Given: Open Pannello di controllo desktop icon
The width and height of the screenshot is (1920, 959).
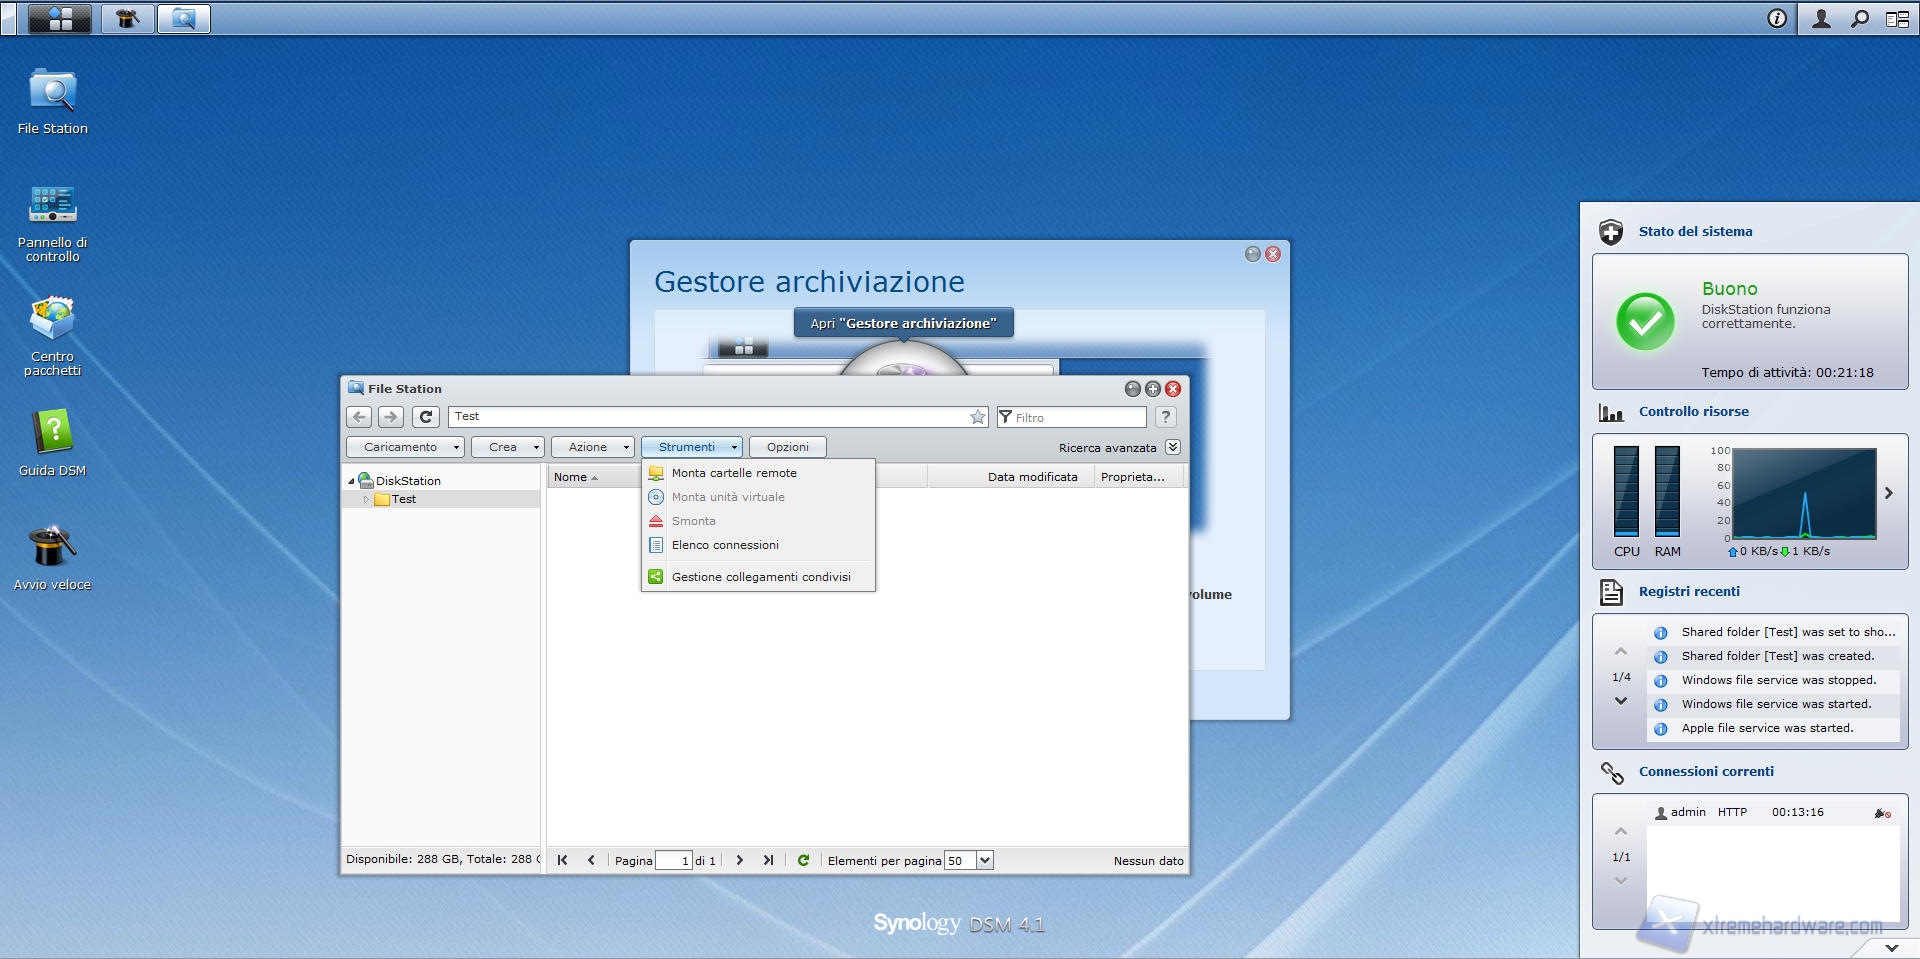Looking at the screenshot, I should (52, 222).
